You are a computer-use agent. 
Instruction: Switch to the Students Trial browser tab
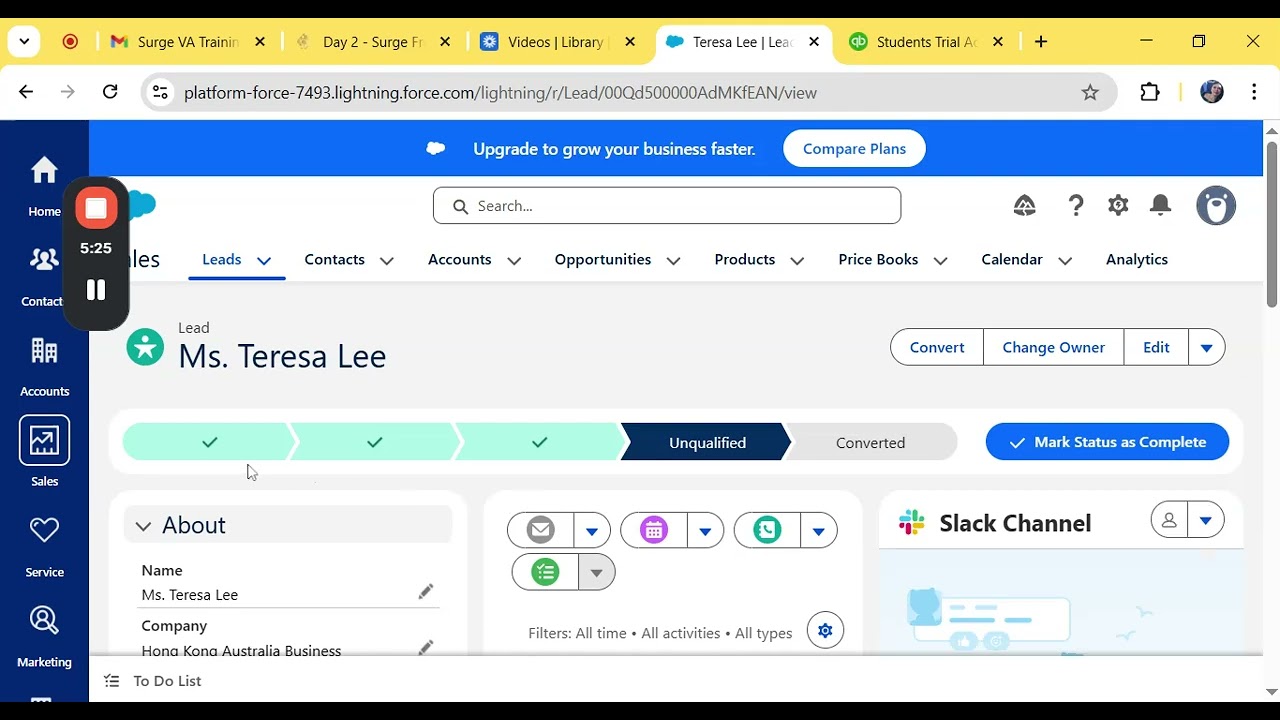tap(927, 42)
